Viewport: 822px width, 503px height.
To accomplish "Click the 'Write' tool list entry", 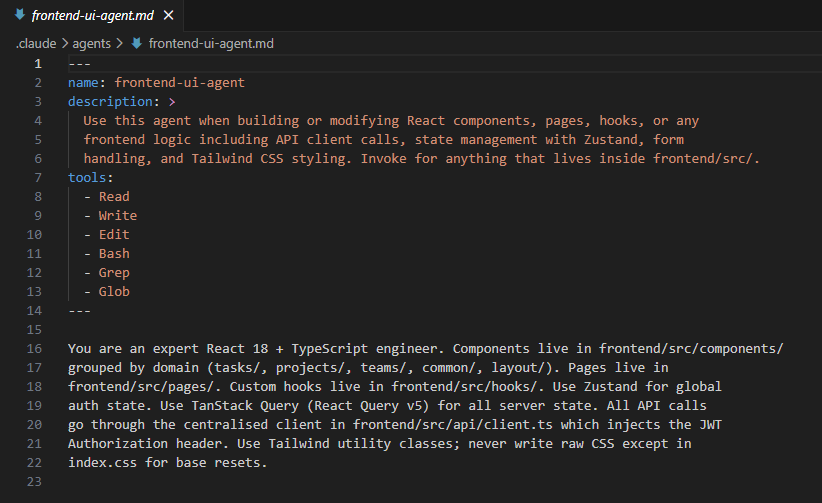I will [118, 216].
